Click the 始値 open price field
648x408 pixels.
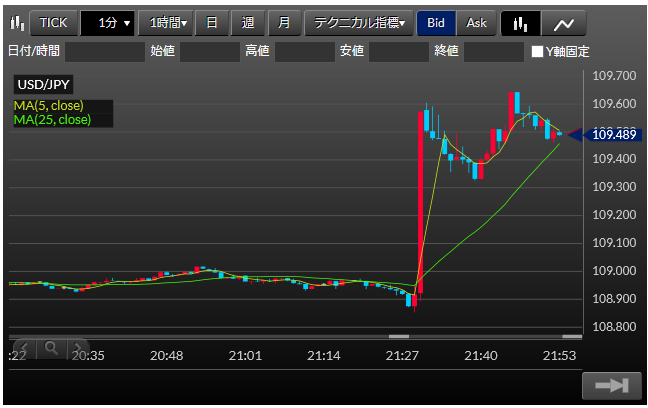coord(210,52)
